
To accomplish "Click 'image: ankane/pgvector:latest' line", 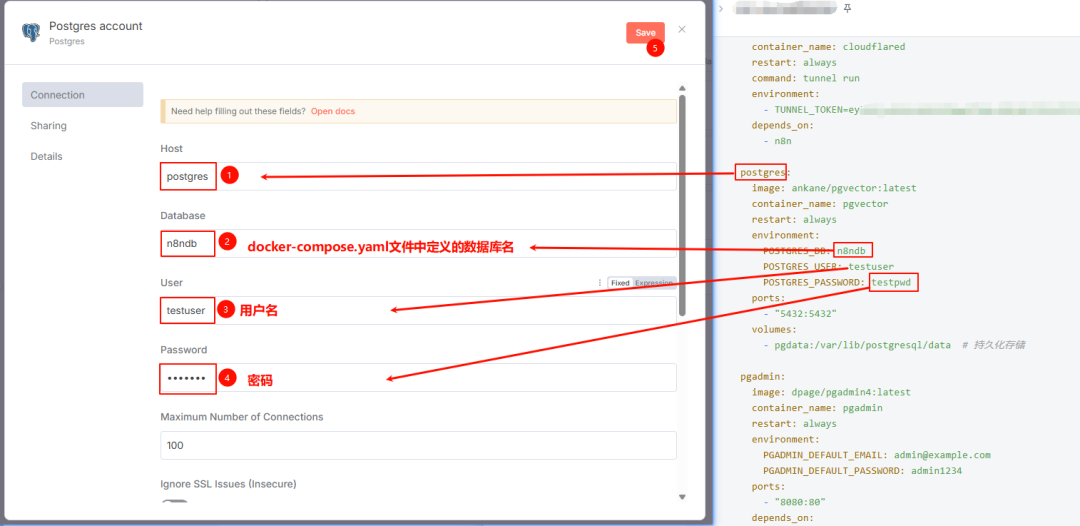I will click(833, 188).
